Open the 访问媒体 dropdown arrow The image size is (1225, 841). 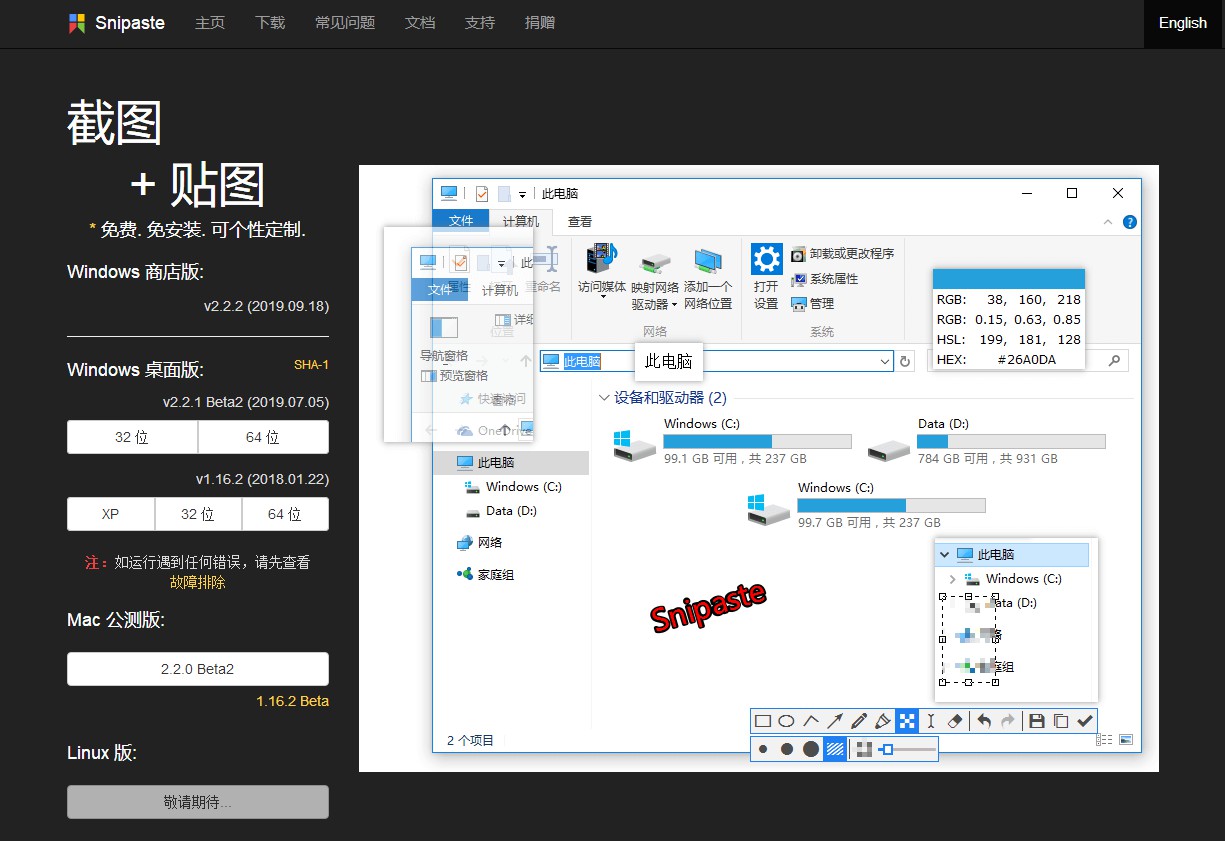point(603,297)
